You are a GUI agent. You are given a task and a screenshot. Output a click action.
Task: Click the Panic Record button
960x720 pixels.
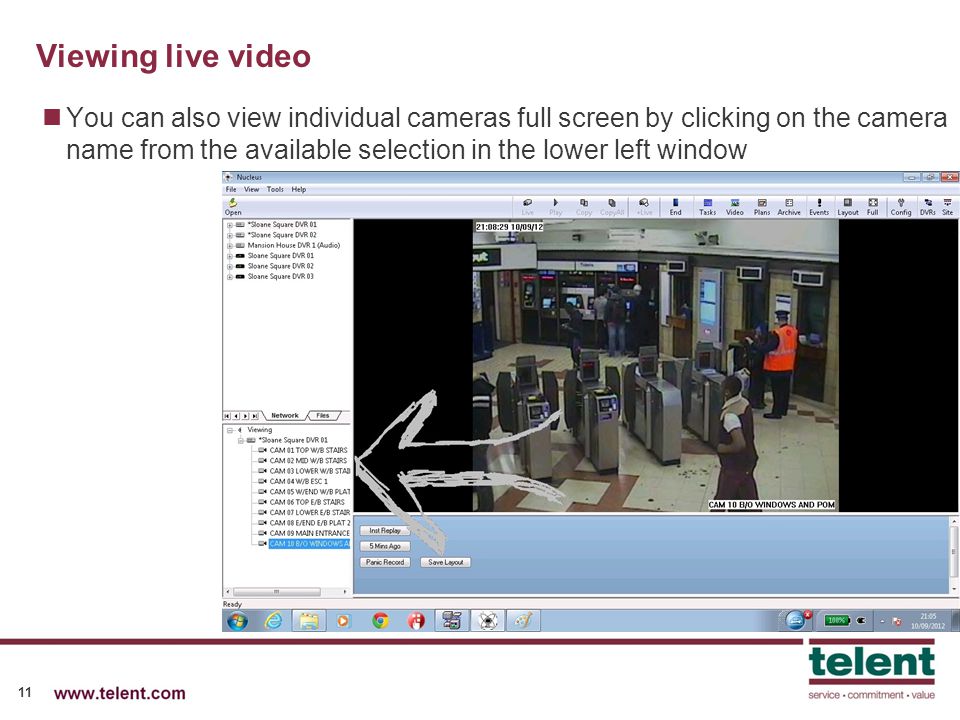[385, 562]
